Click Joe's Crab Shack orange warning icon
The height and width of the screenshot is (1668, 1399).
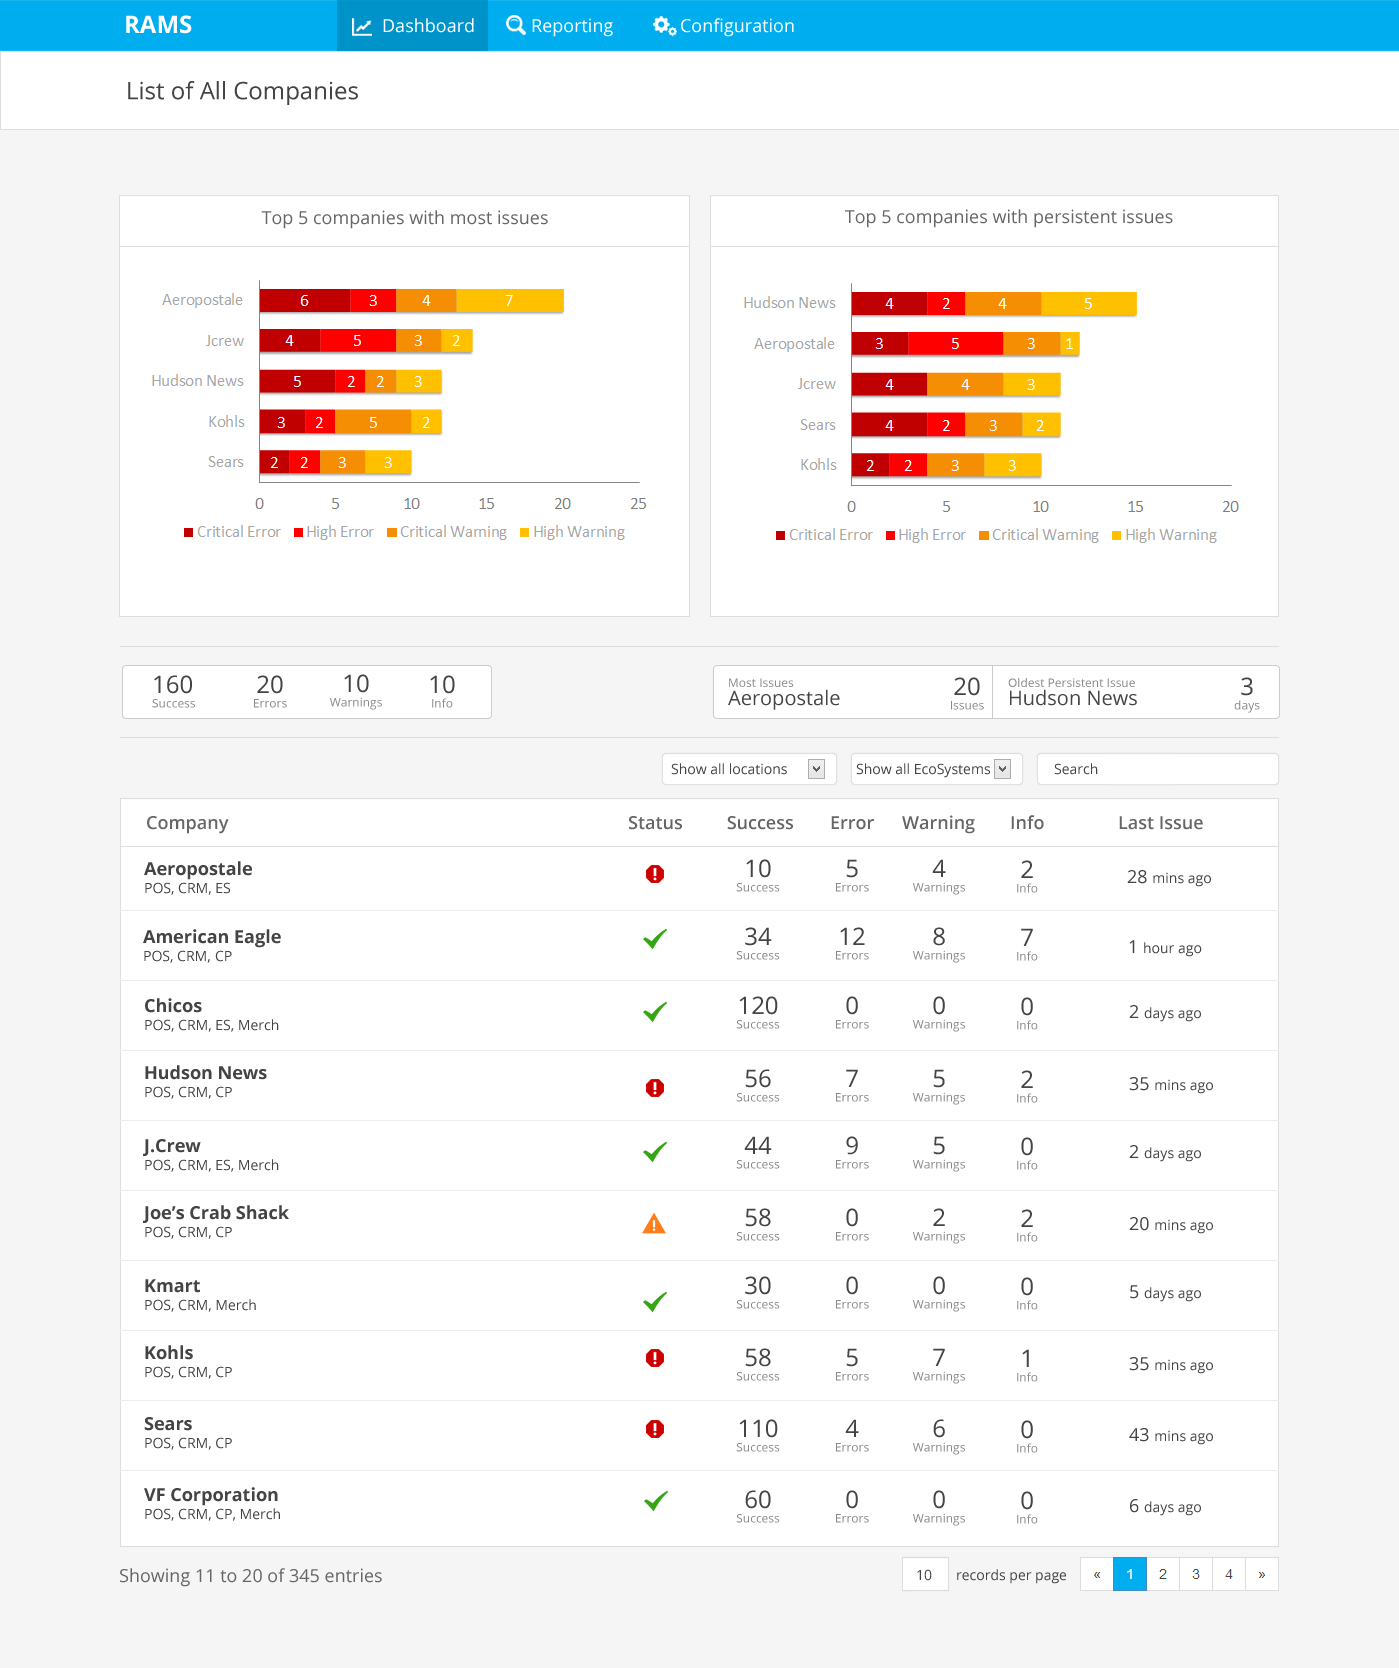654,1223
